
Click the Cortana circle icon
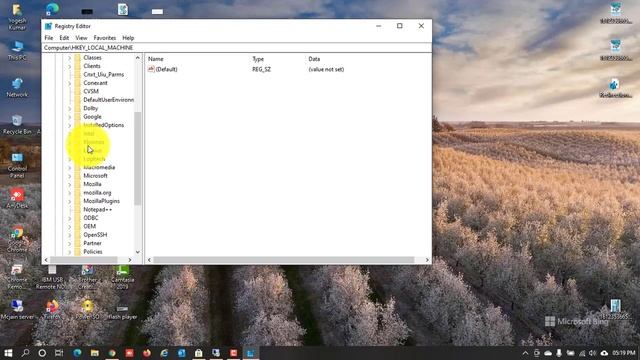coord(42,353)
